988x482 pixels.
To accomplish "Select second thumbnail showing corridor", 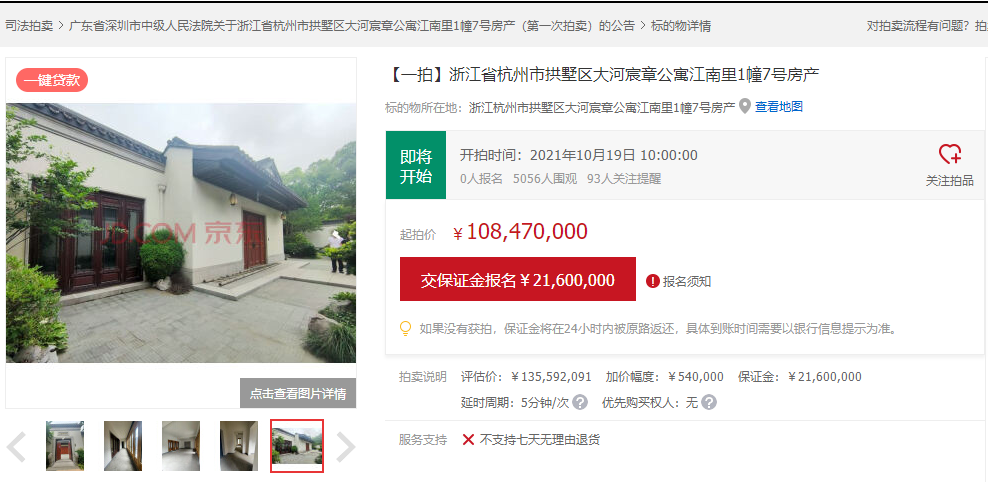I will (x=123, y=446).
